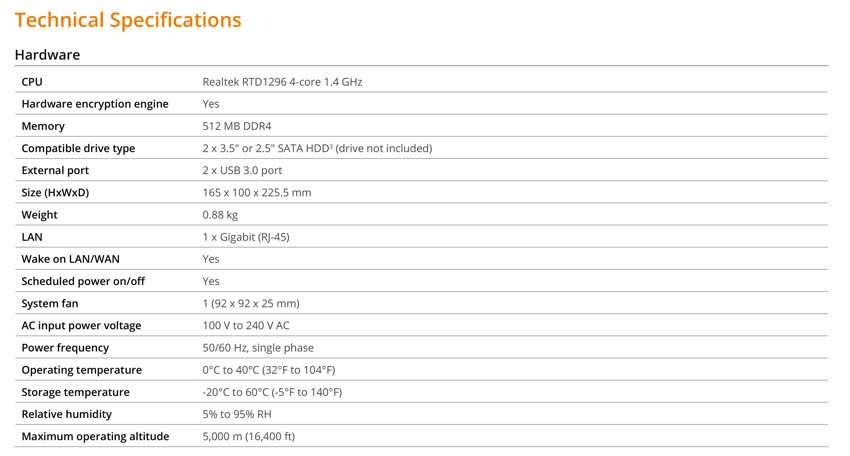Select the 1 x Gigabit (RJ-45) value
This screenshot has width=850, height=456.
246,237
